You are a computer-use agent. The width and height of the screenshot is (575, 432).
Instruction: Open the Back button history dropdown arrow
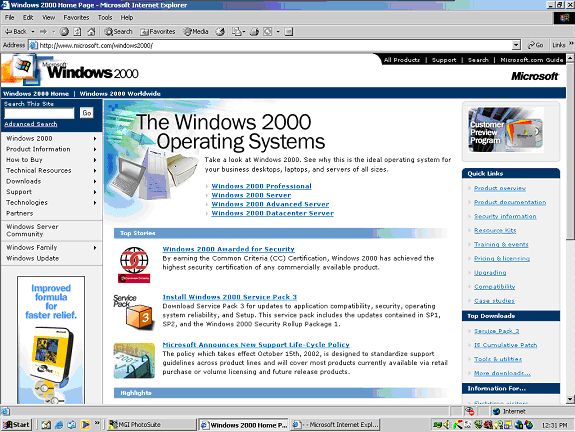(33, 32)
